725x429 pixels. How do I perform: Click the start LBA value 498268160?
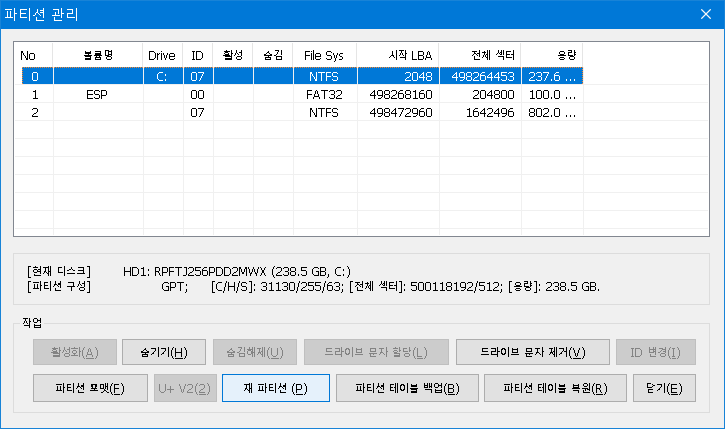(400, 94)
